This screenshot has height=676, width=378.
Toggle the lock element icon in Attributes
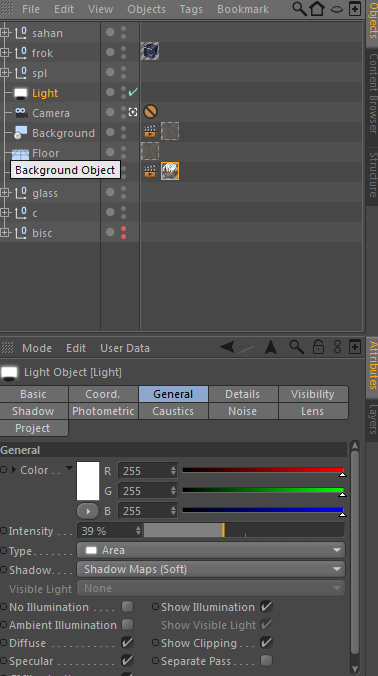pyautogui.click(x=318, y=347)
